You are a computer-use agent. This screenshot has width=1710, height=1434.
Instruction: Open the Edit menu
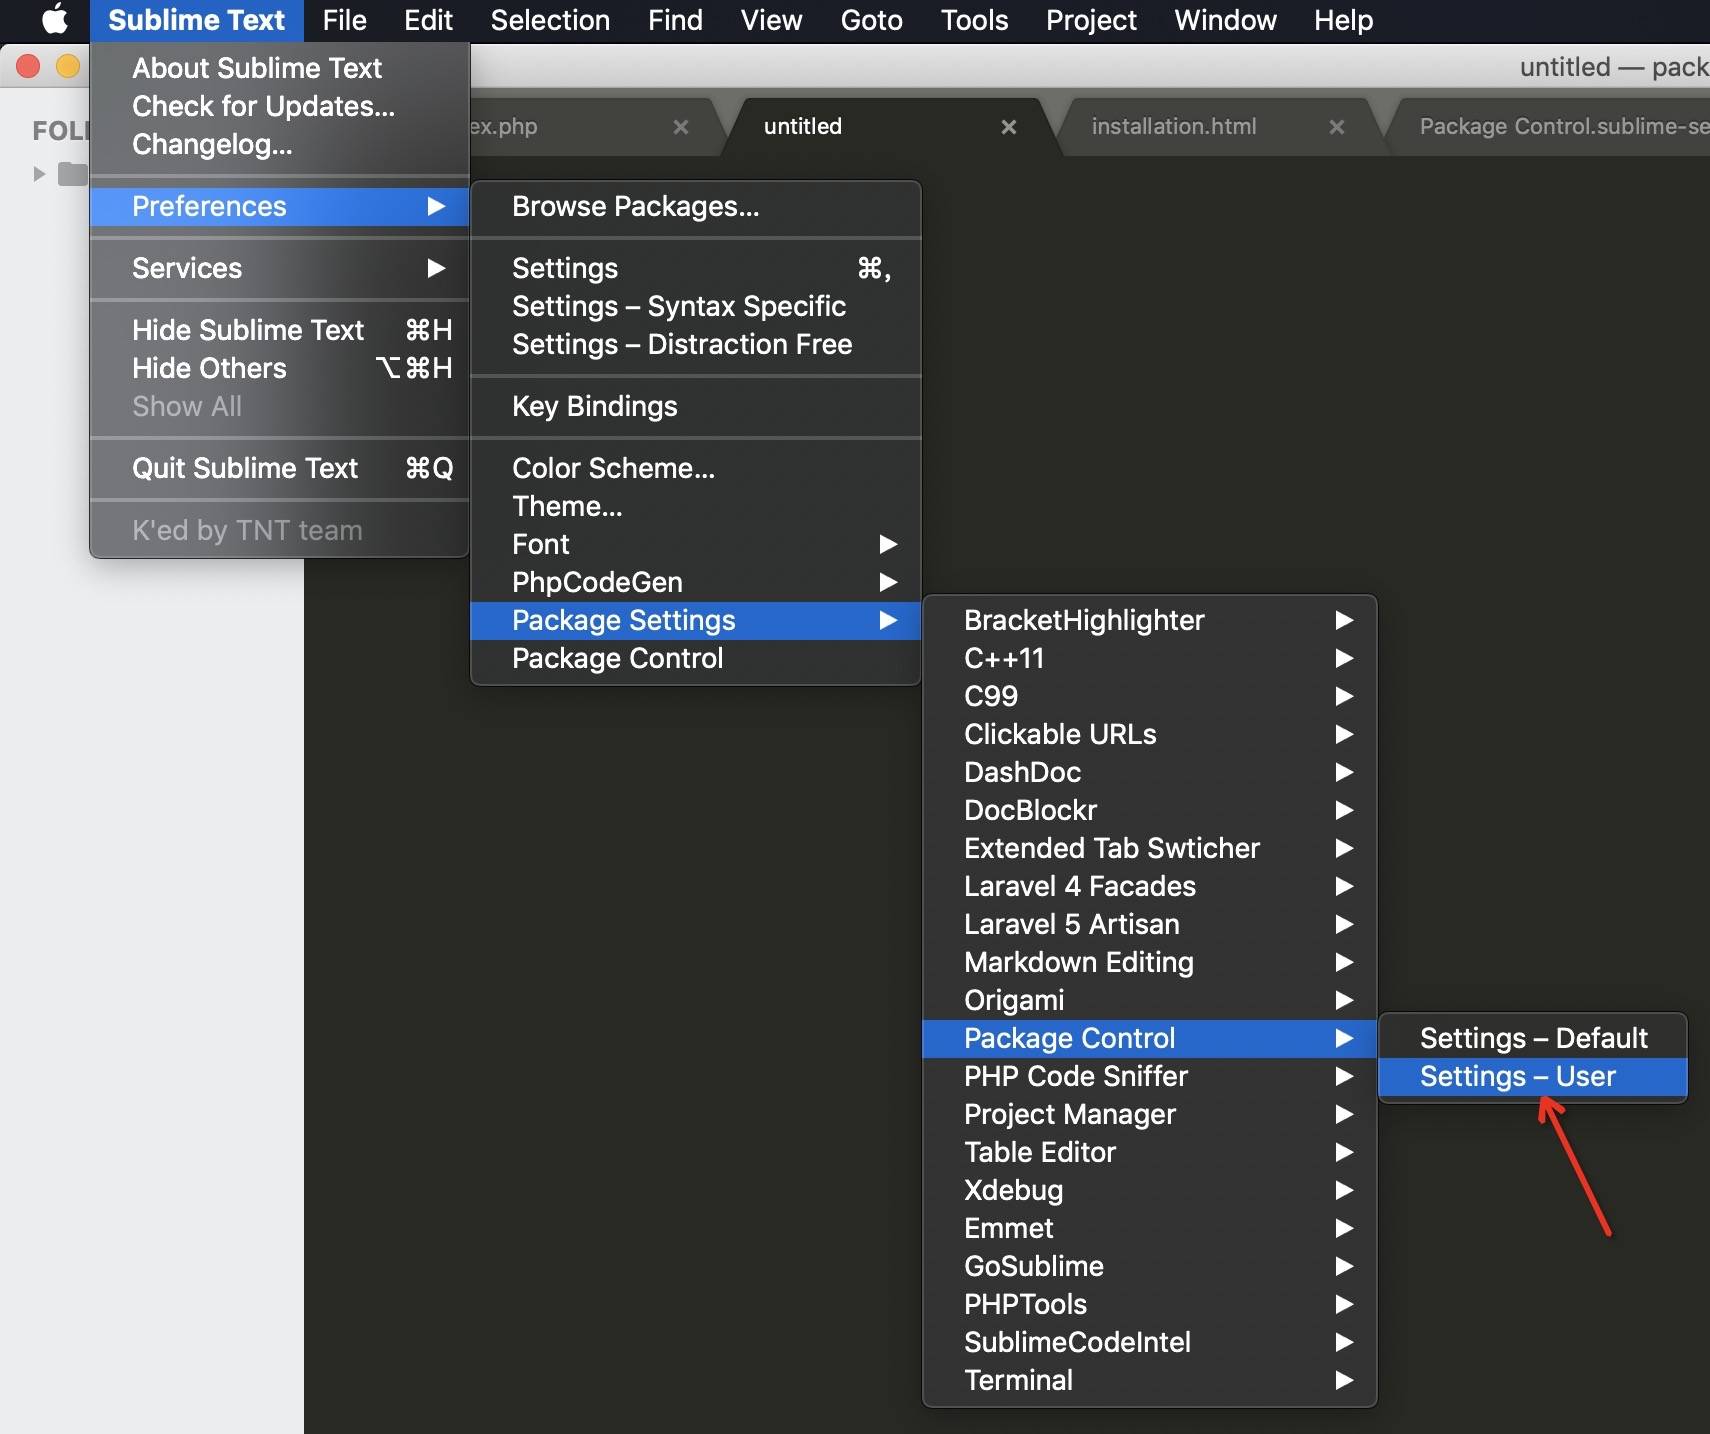[x=428, y=20]
